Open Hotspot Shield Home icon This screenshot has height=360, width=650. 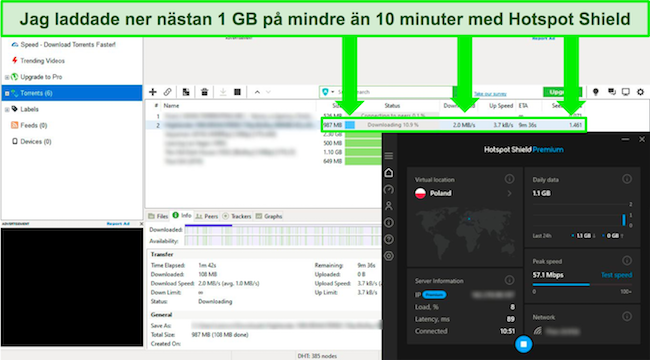tap(389, 173)
